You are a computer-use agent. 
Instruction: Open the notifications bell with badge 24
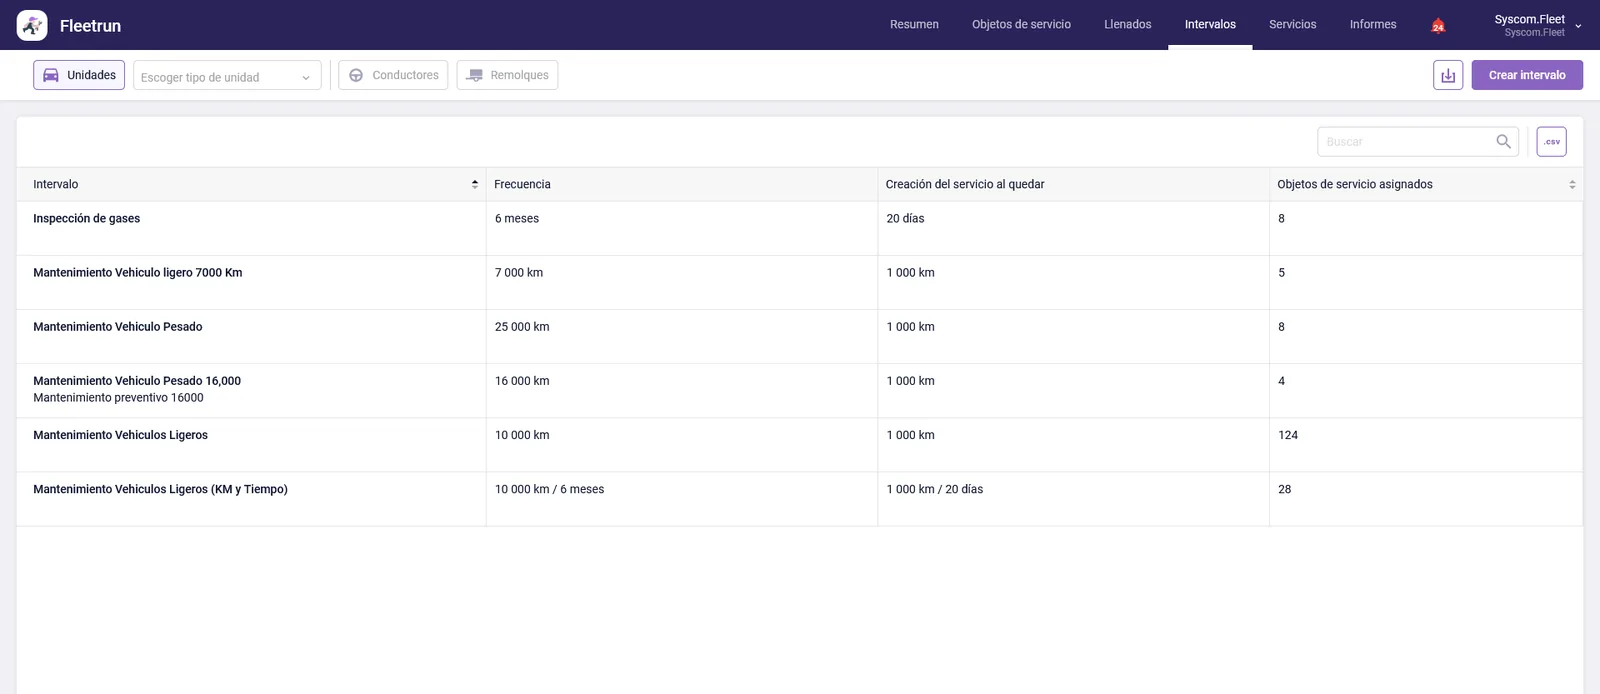tap(1438, 25)
